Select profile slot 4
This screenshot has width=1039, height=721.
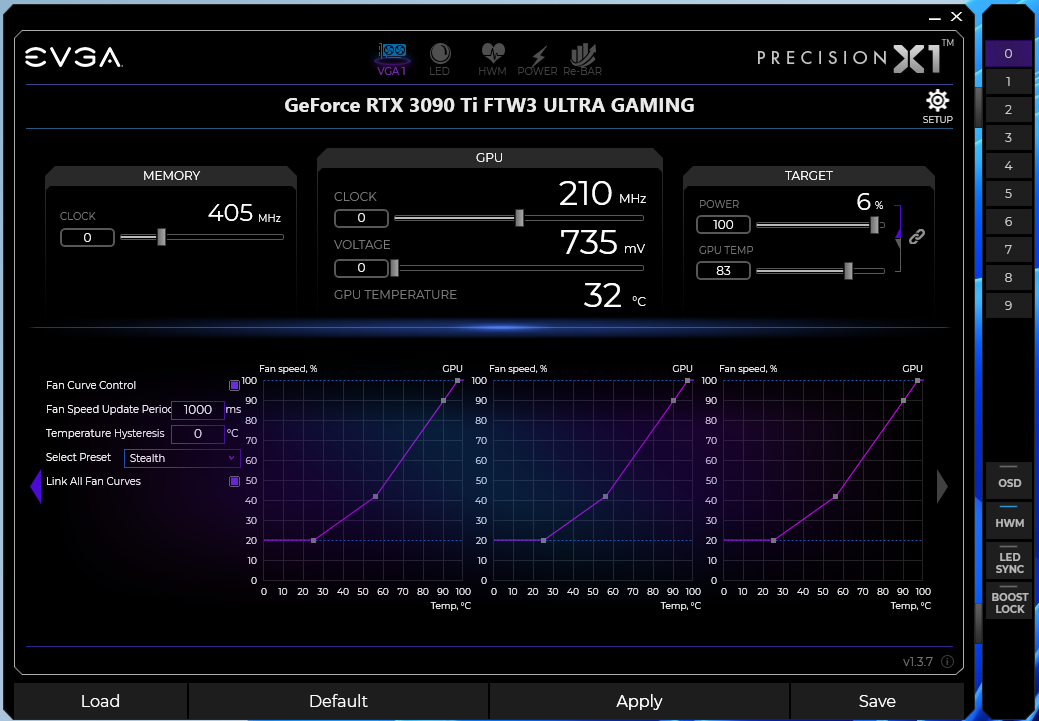pyautogui.click(x=1008, y=166)
